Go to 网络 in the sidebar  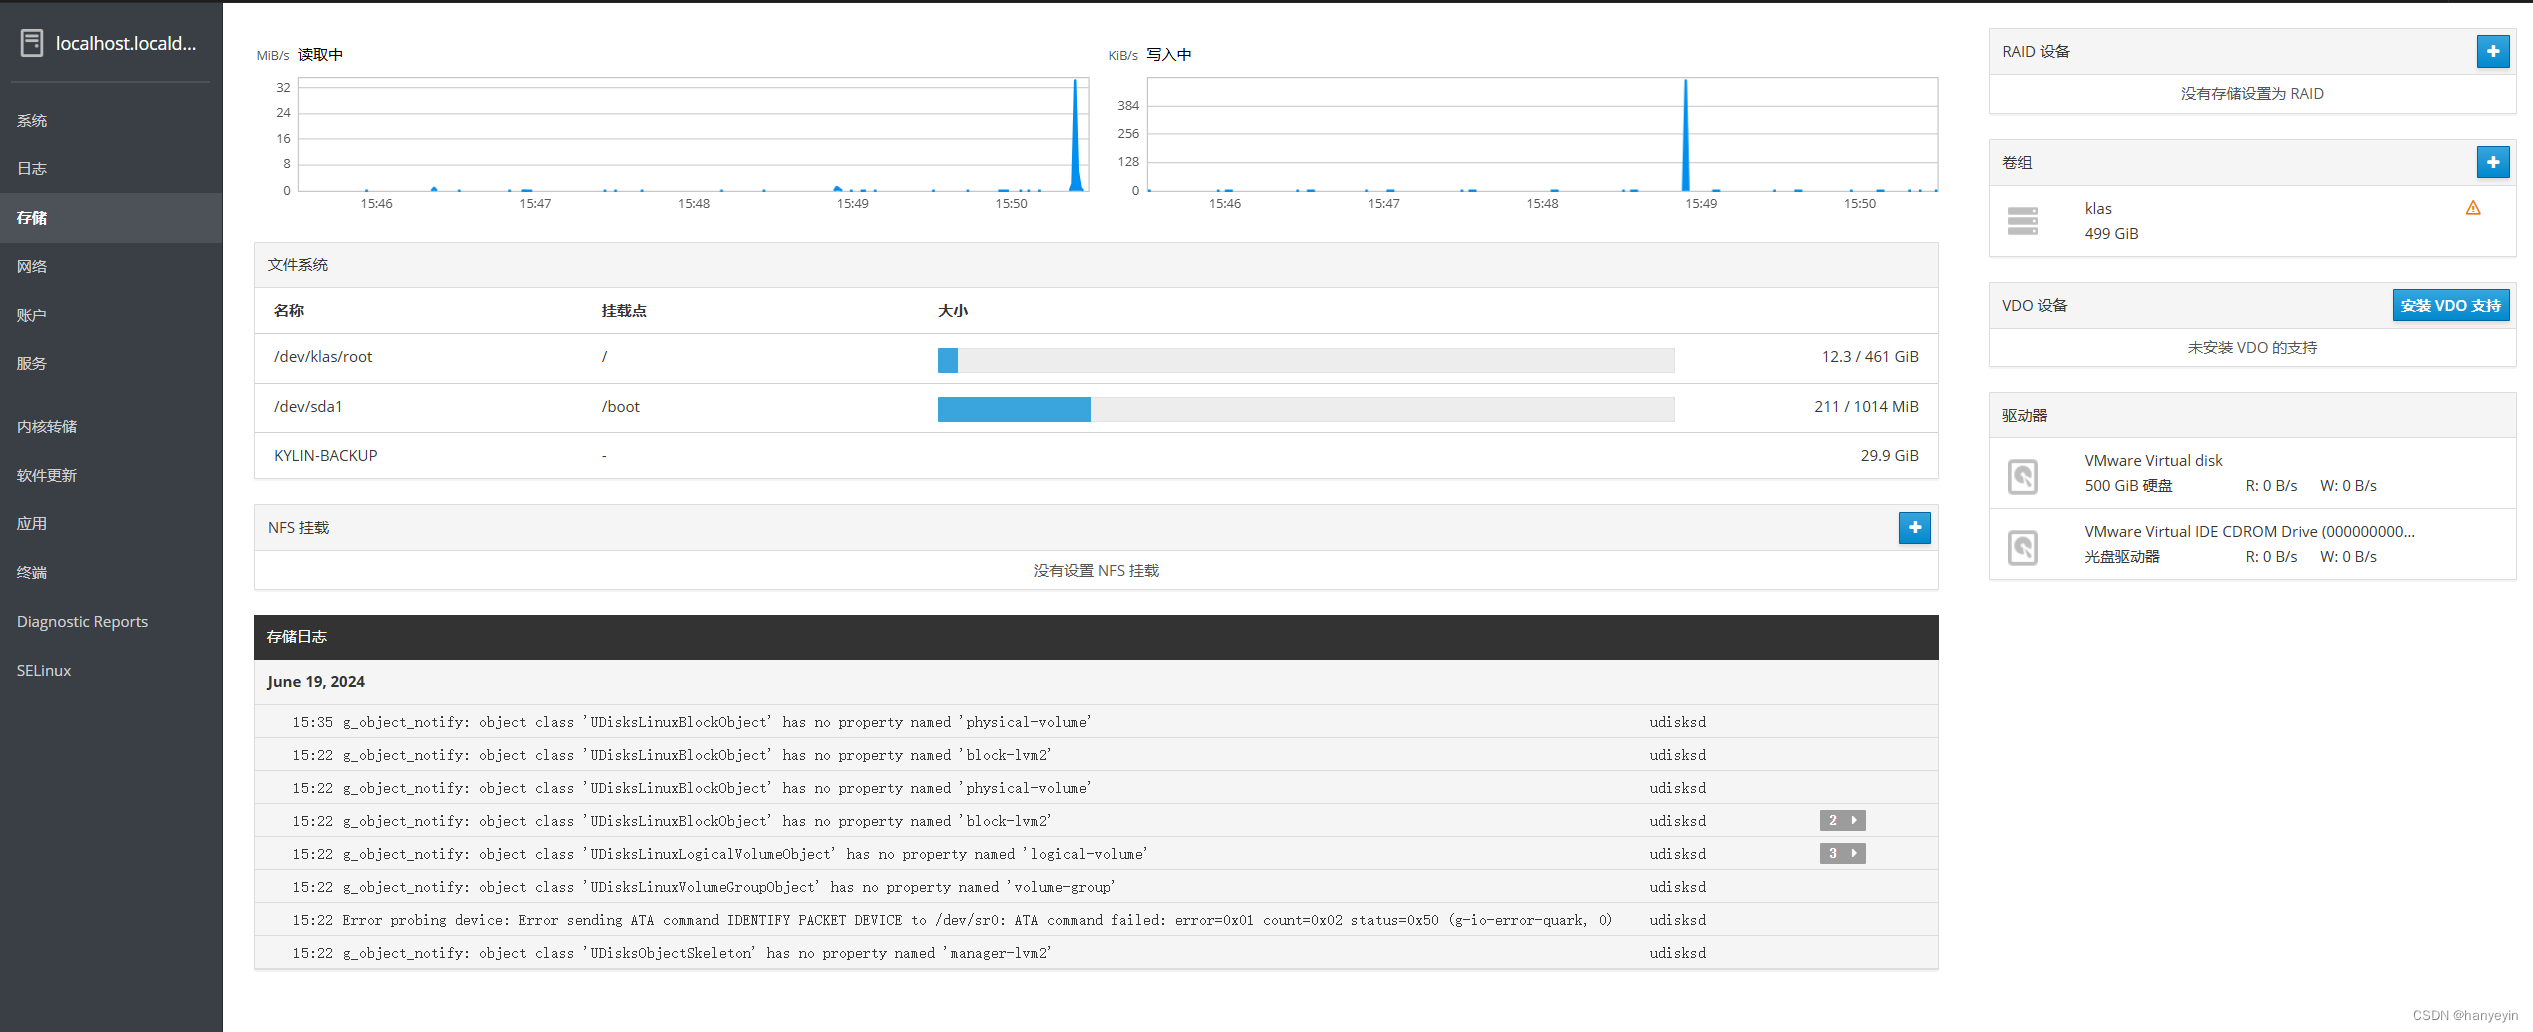pos(111,266)
